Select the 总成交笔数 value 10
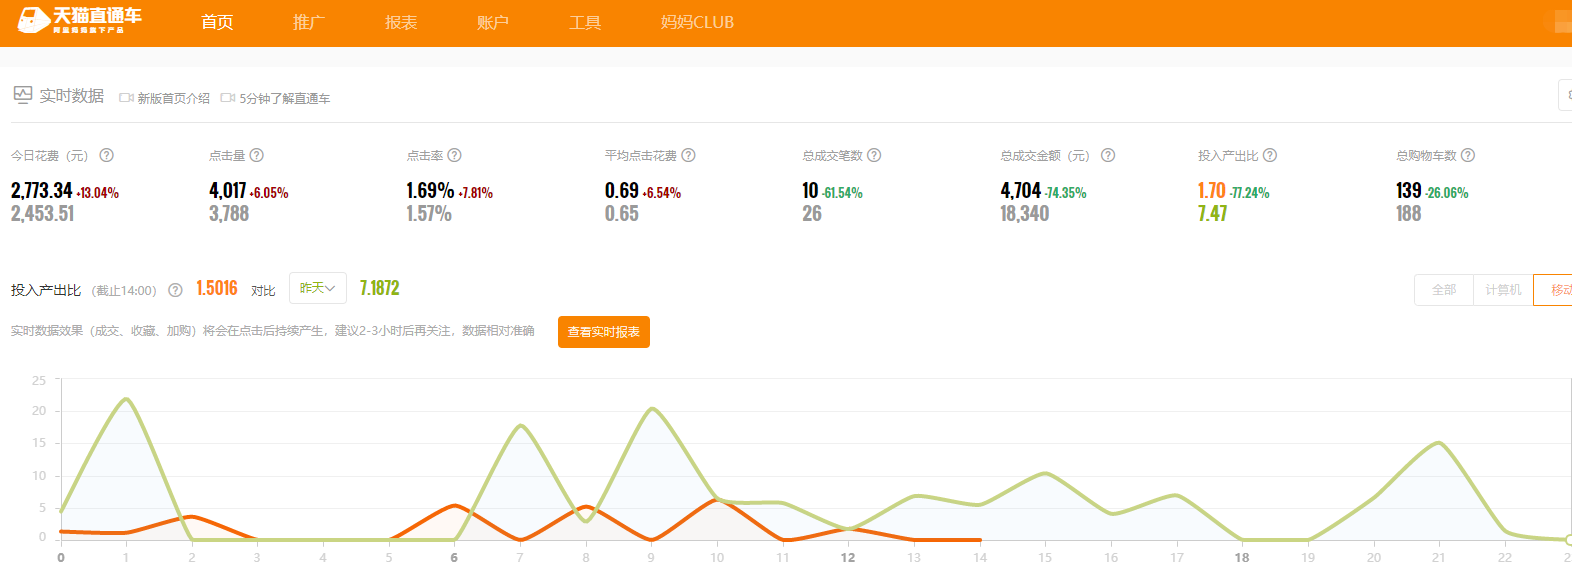This screenshot has height=579, width=1572. pos(810,191)
